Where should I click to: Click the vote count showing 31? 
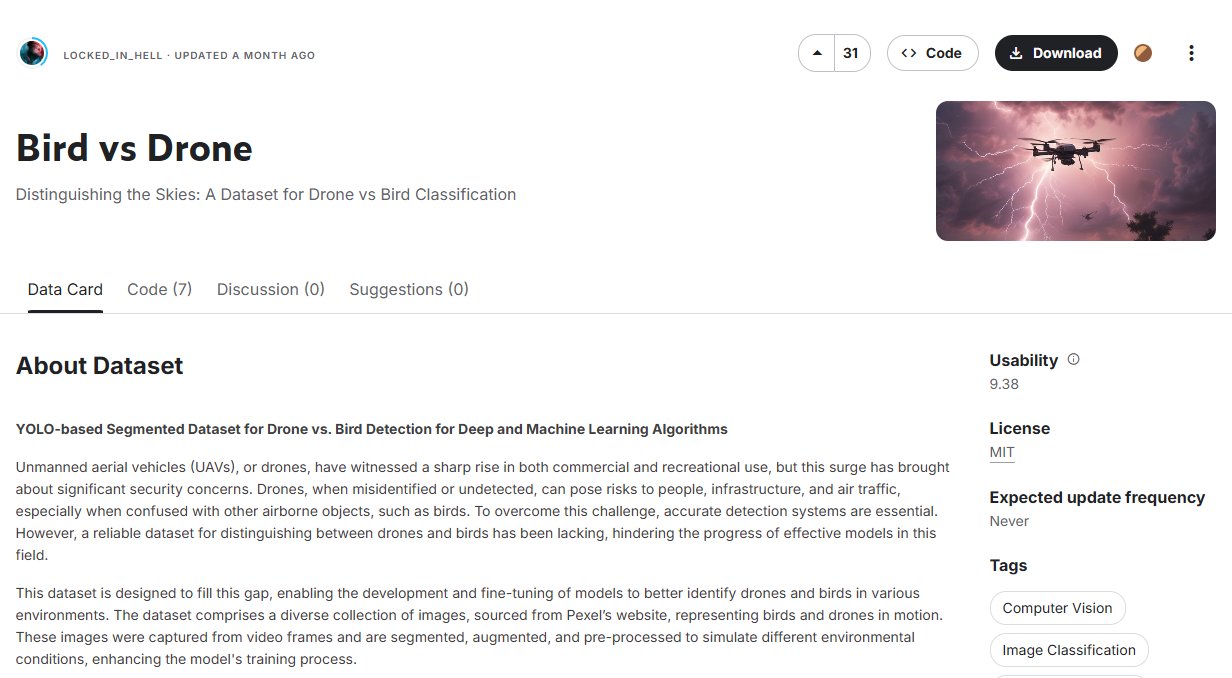[x=851, y=53]
